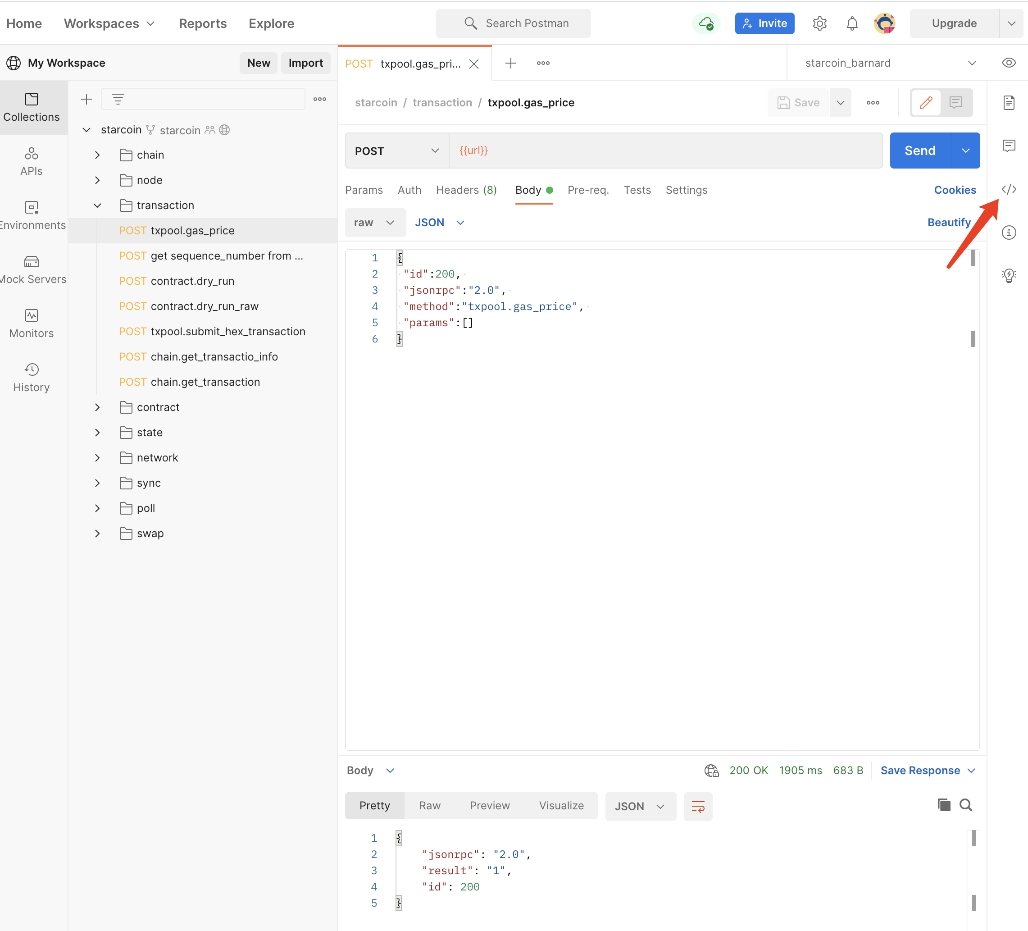1028x931 pixels.
Task: Switch to the Params tab
Action: (x=364, y=190)
